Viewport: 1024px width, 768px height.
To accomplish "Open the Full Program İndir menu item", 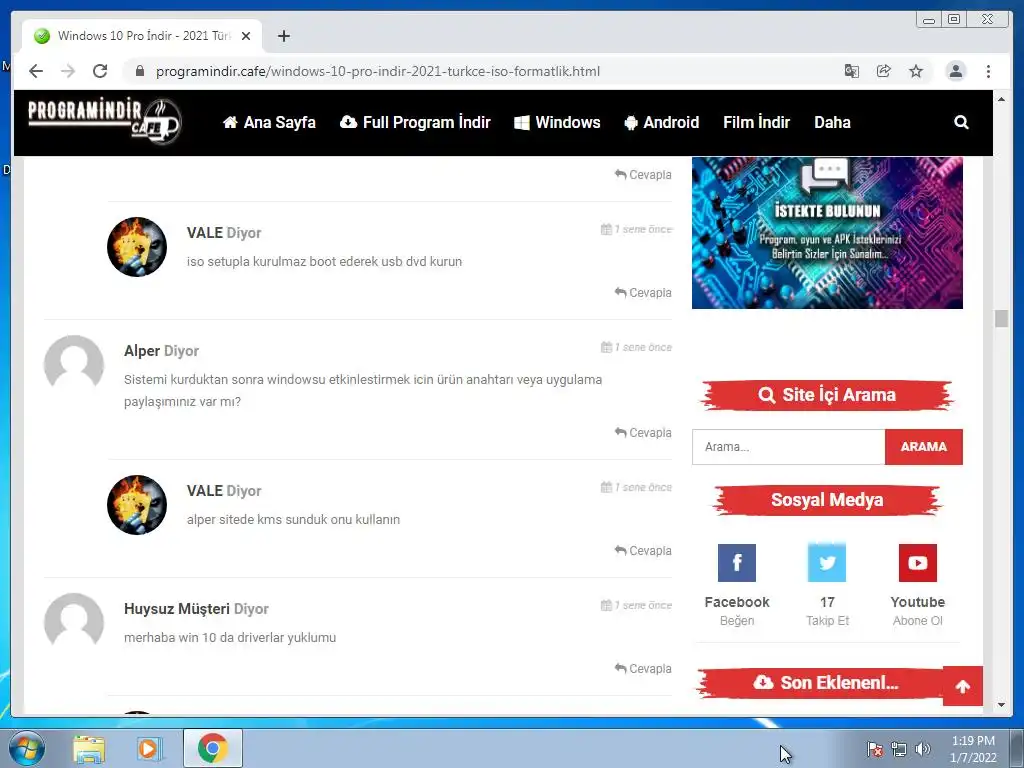I will pyautogui.click(x=415, y=122).
